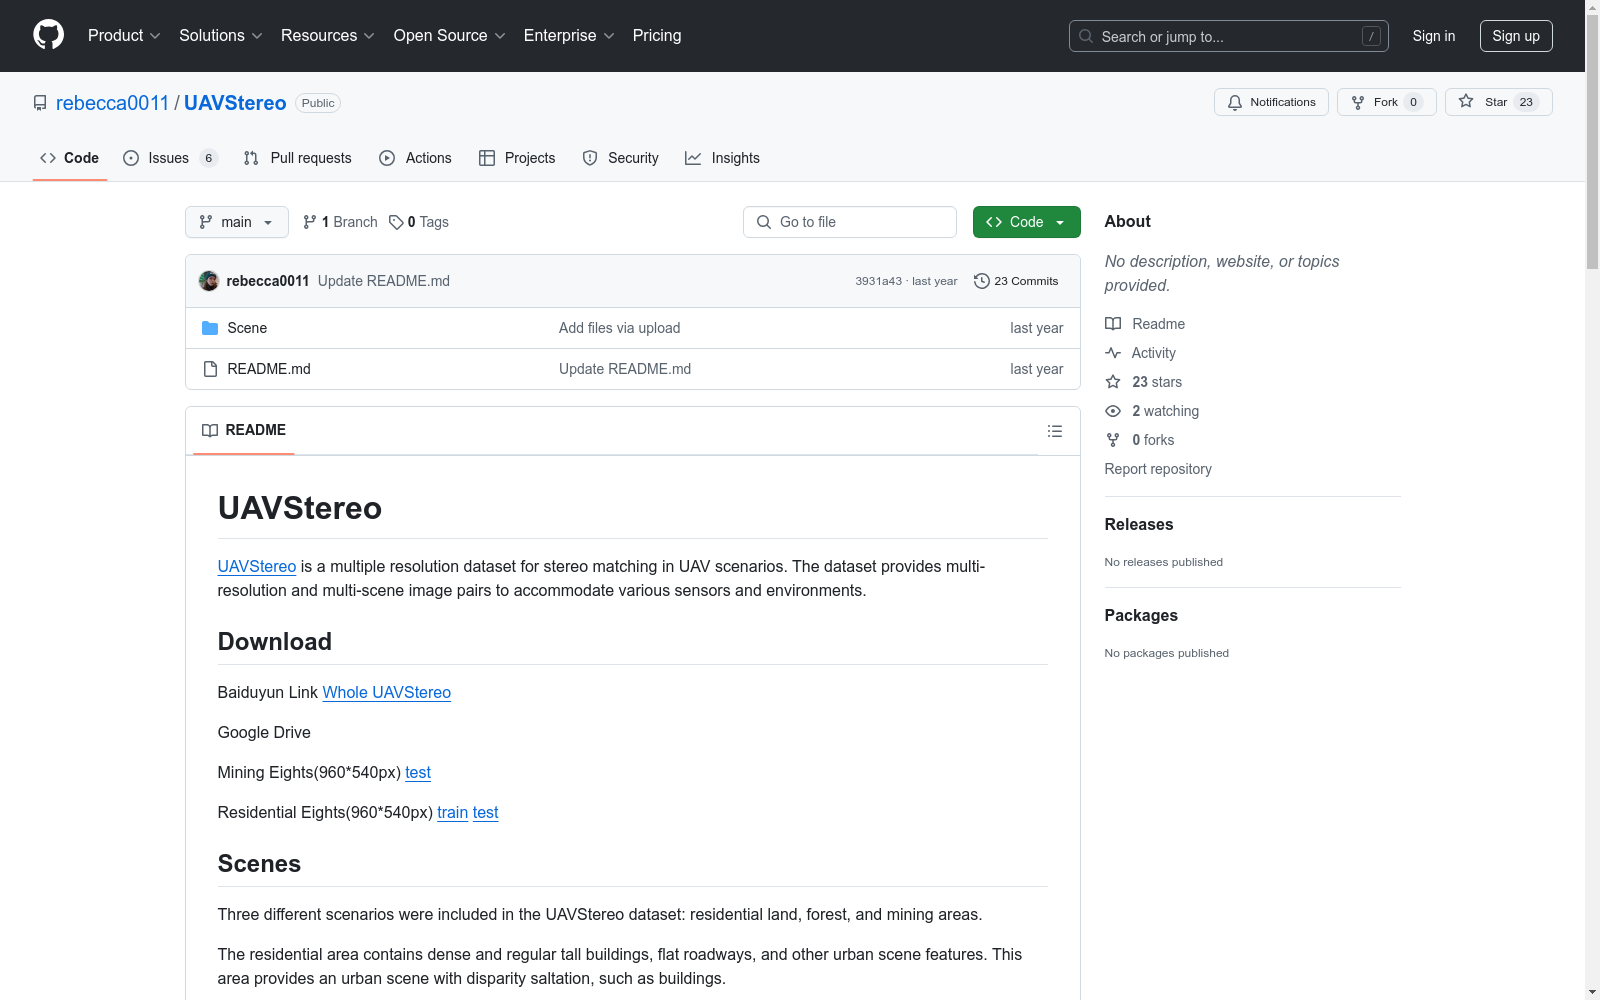Click the README.md file icon

[210, 369]
